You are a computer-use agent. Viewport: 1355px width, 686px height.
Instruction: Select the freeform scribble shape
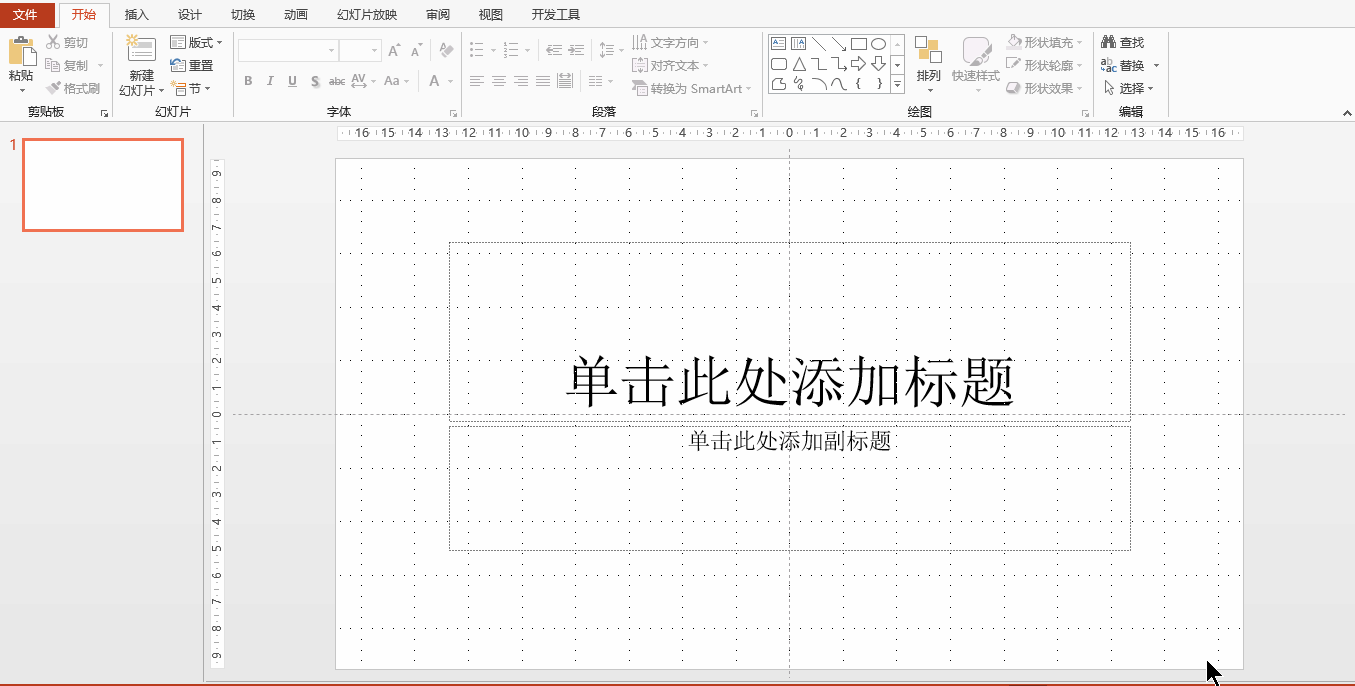(798, 84)
